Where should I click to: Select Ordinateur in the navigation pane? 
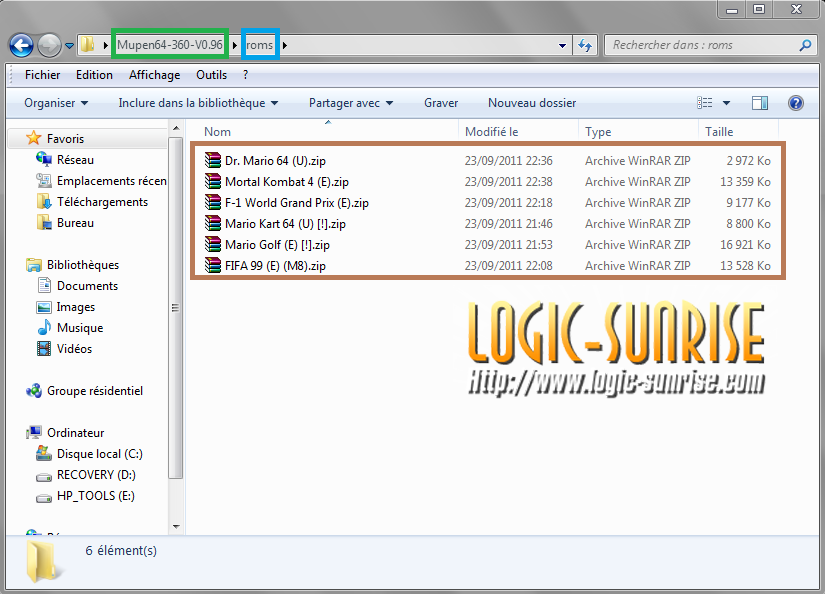click(x=75, y=432)
